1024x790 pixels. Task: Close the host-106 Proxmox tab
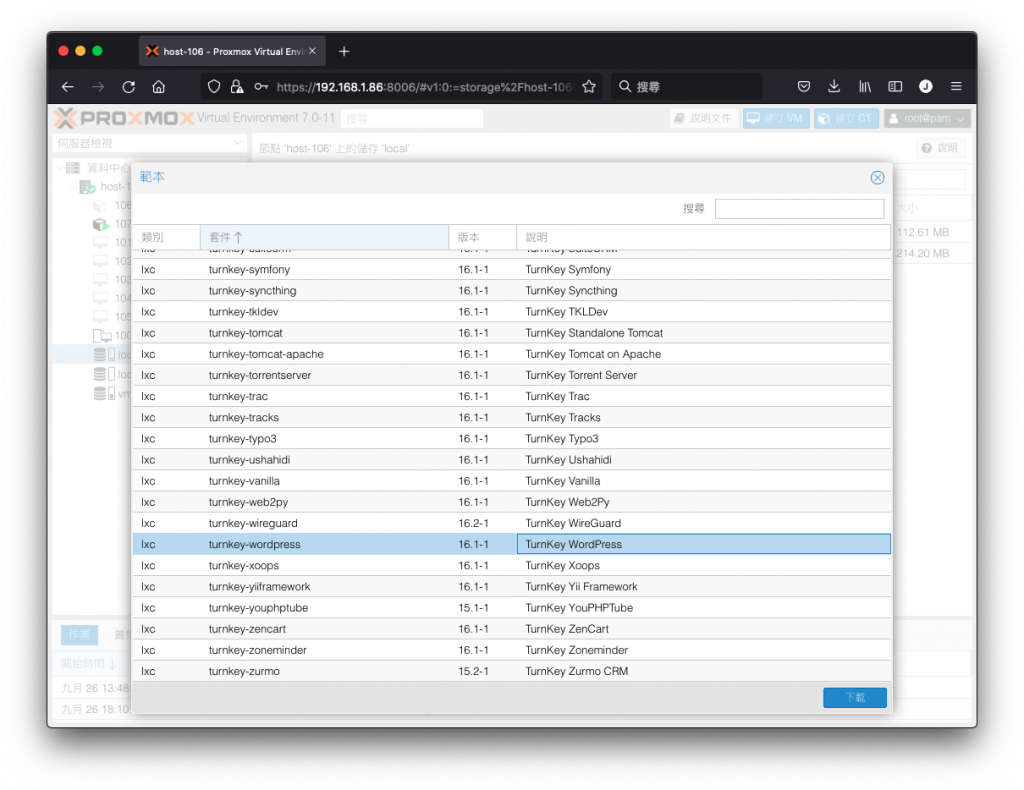tap(312, 51)
